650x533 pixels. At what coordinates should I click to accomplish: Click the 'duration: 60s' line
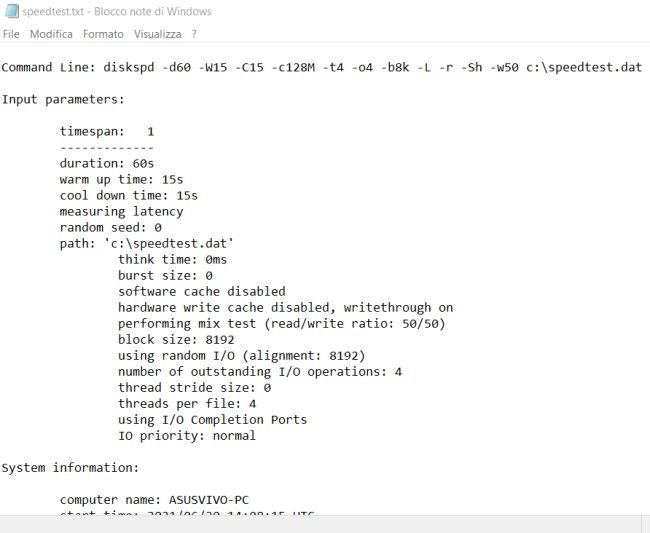[x=107, y=163]
